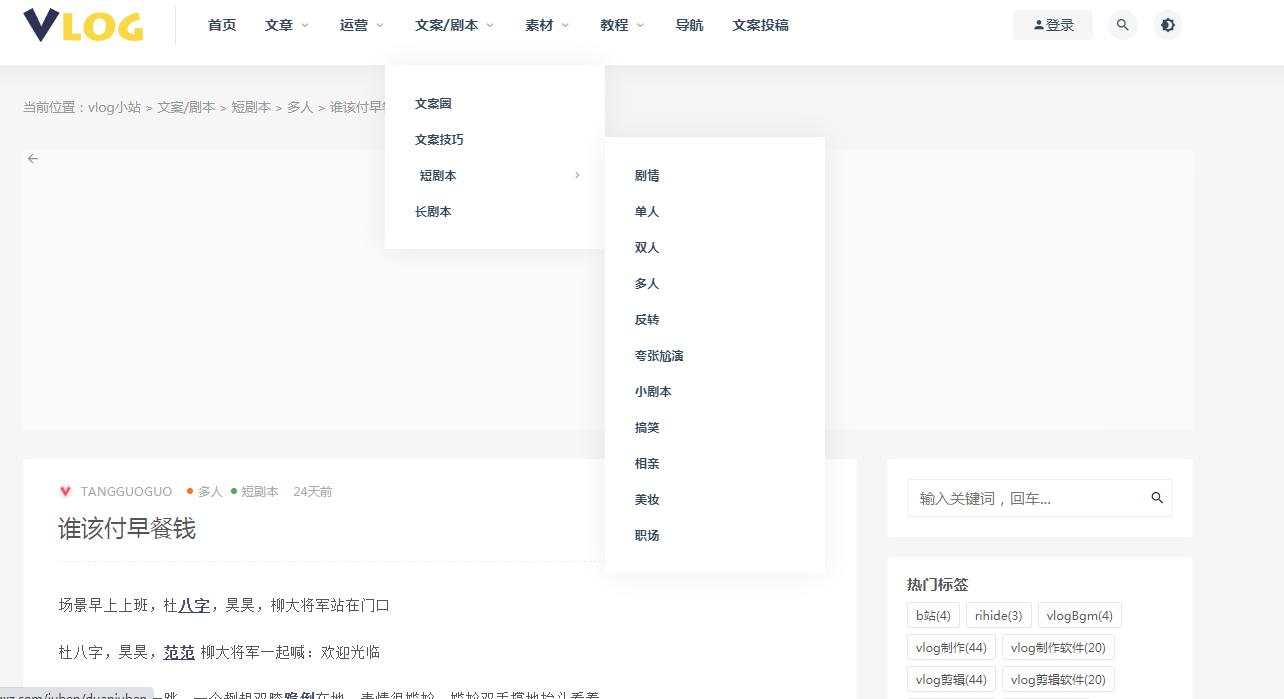This screenshot has height=699, width=1284.
Task: Toggle the dark mode icon at top right
Action: point(1168,24)
